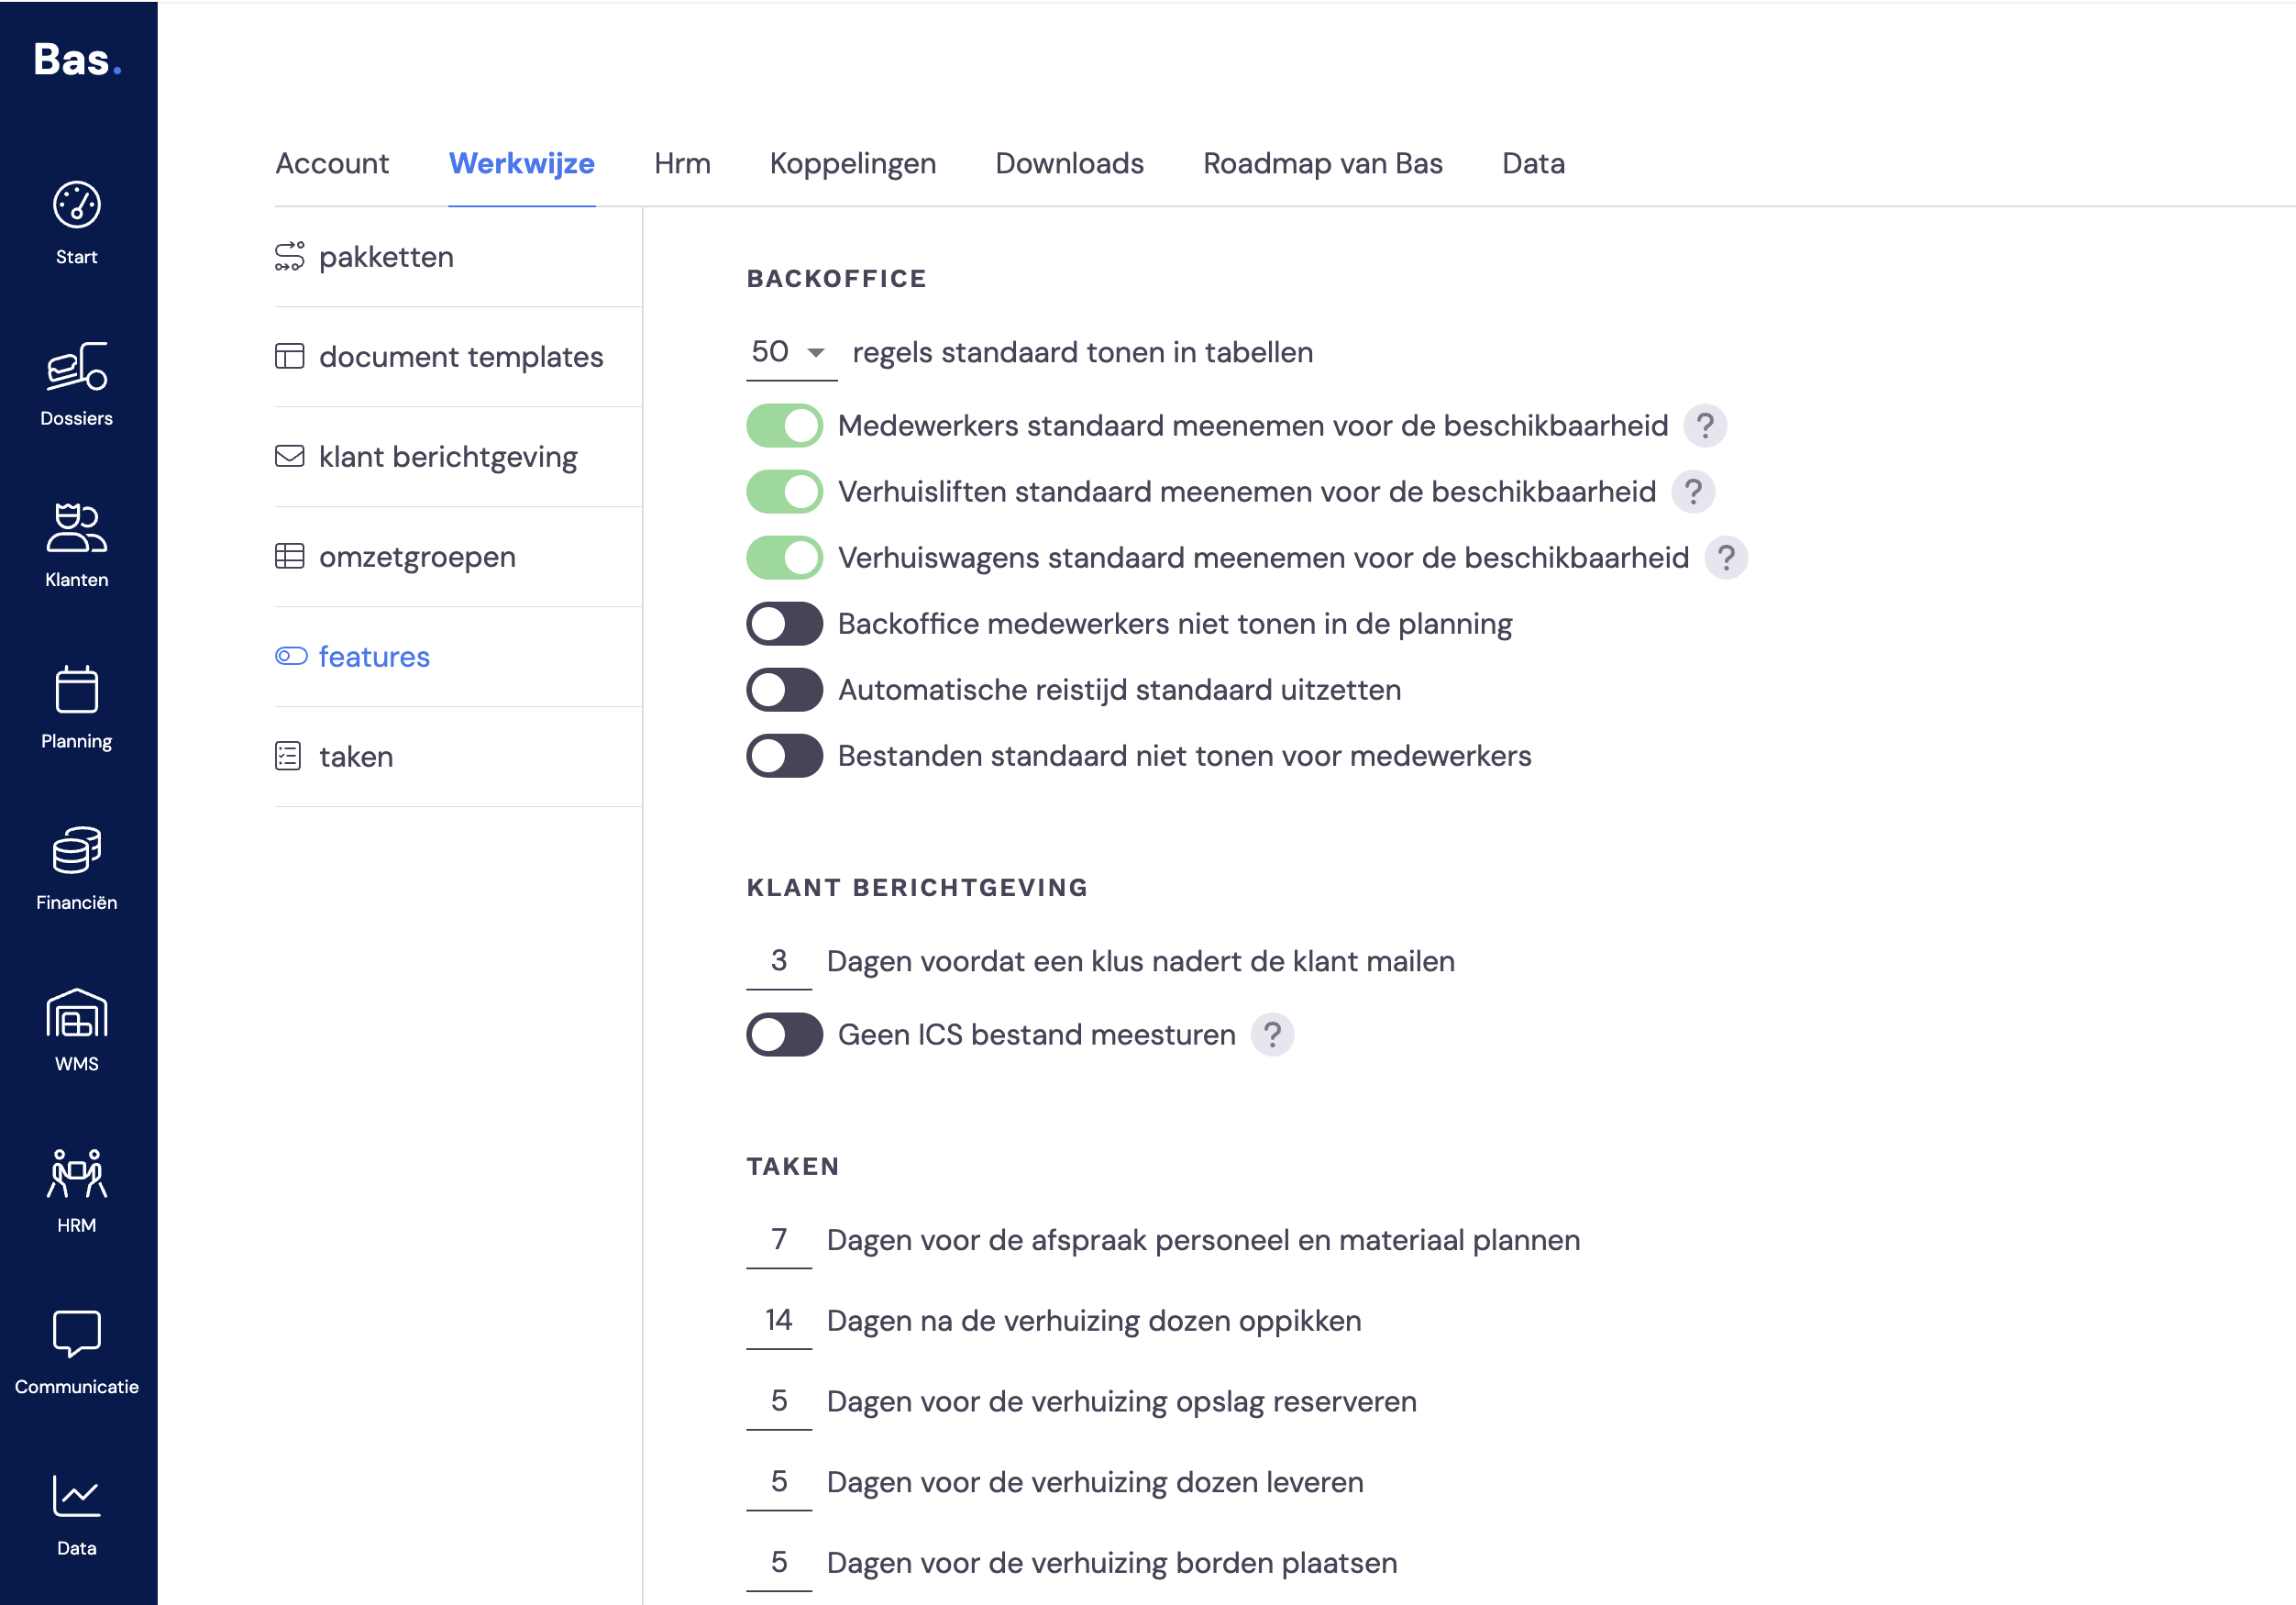This screenshot has height=1605, width=2296.
Task: Turn on Automatische reistijd standaard uitzetten
Action: tap(785, 690)
